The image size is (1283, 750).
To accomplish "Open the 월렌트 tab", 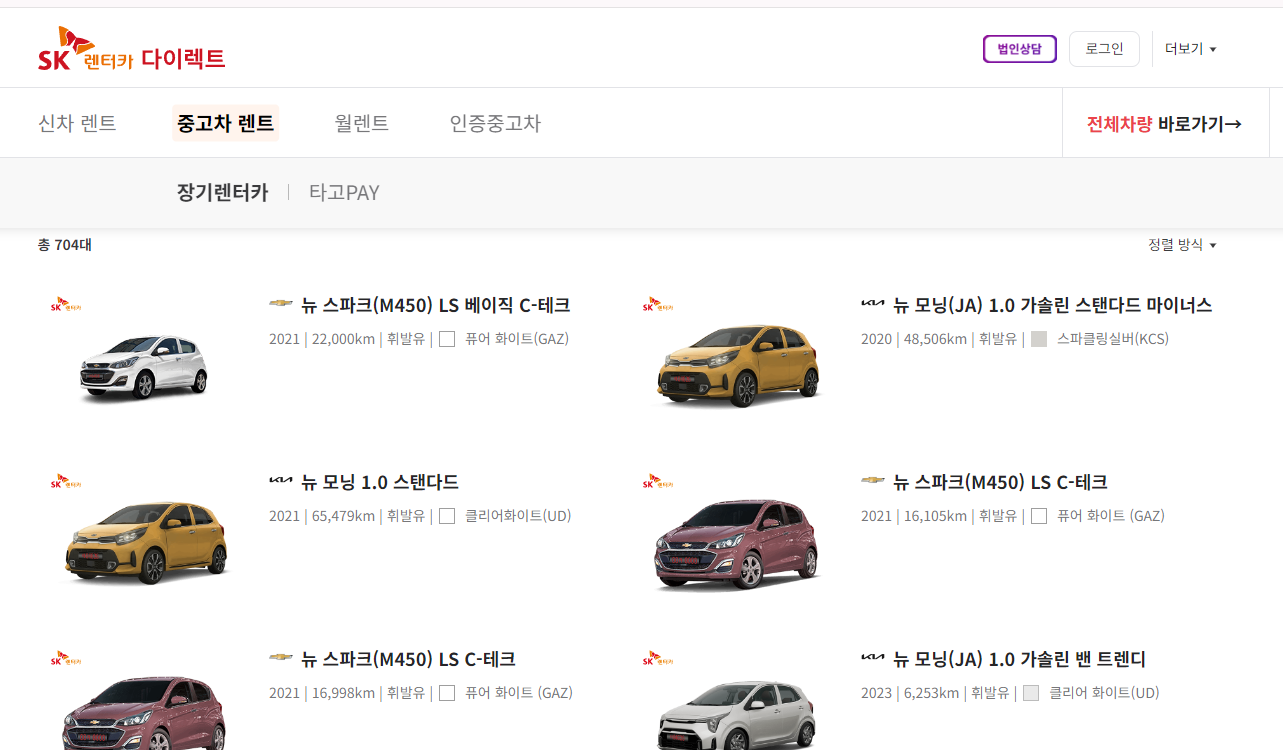I will [361, 123].
